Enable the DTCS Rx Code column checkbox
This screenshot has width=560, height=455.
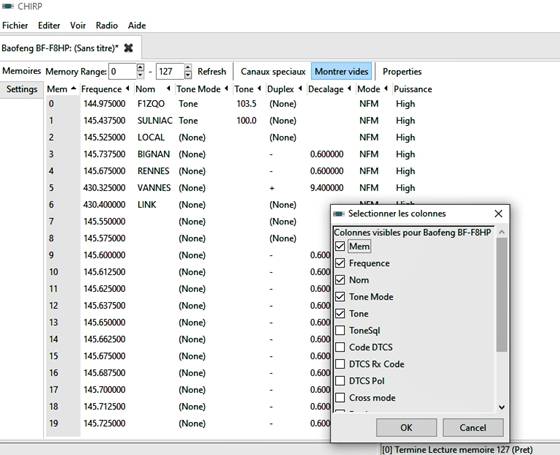340,364
